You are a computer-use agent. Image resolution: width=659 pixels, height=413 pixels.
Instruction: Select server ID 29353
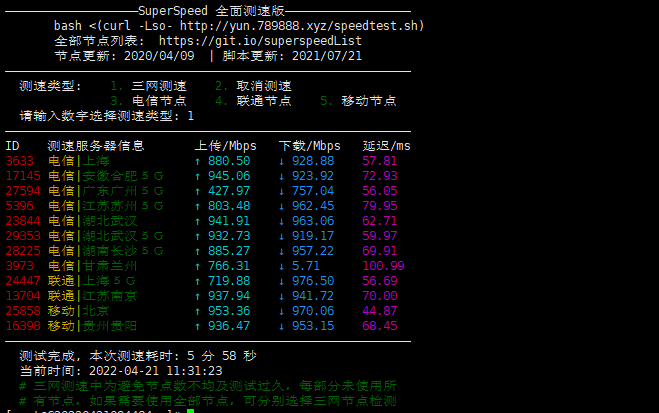23,236
